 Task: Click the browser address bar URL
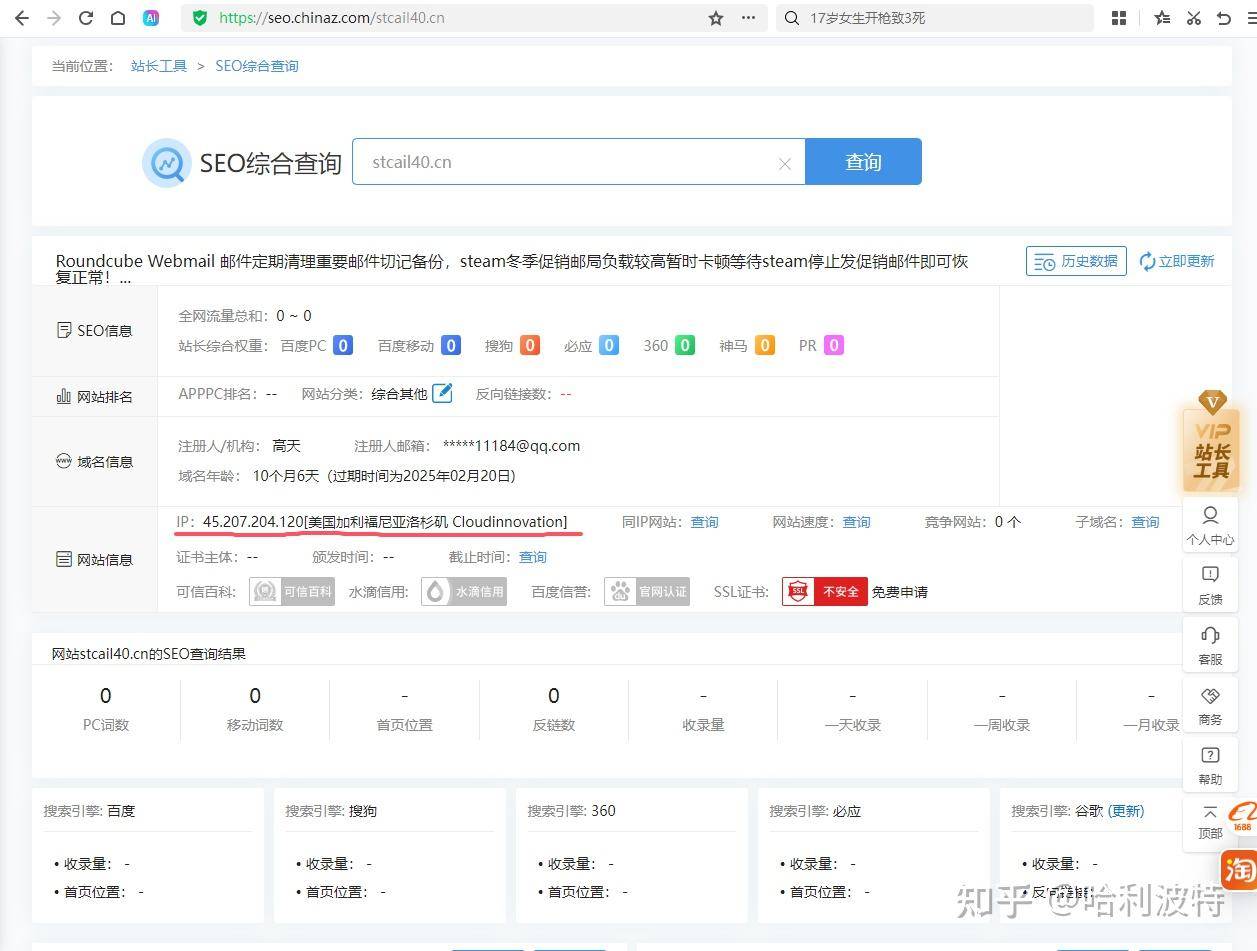[x=331, y=18]
